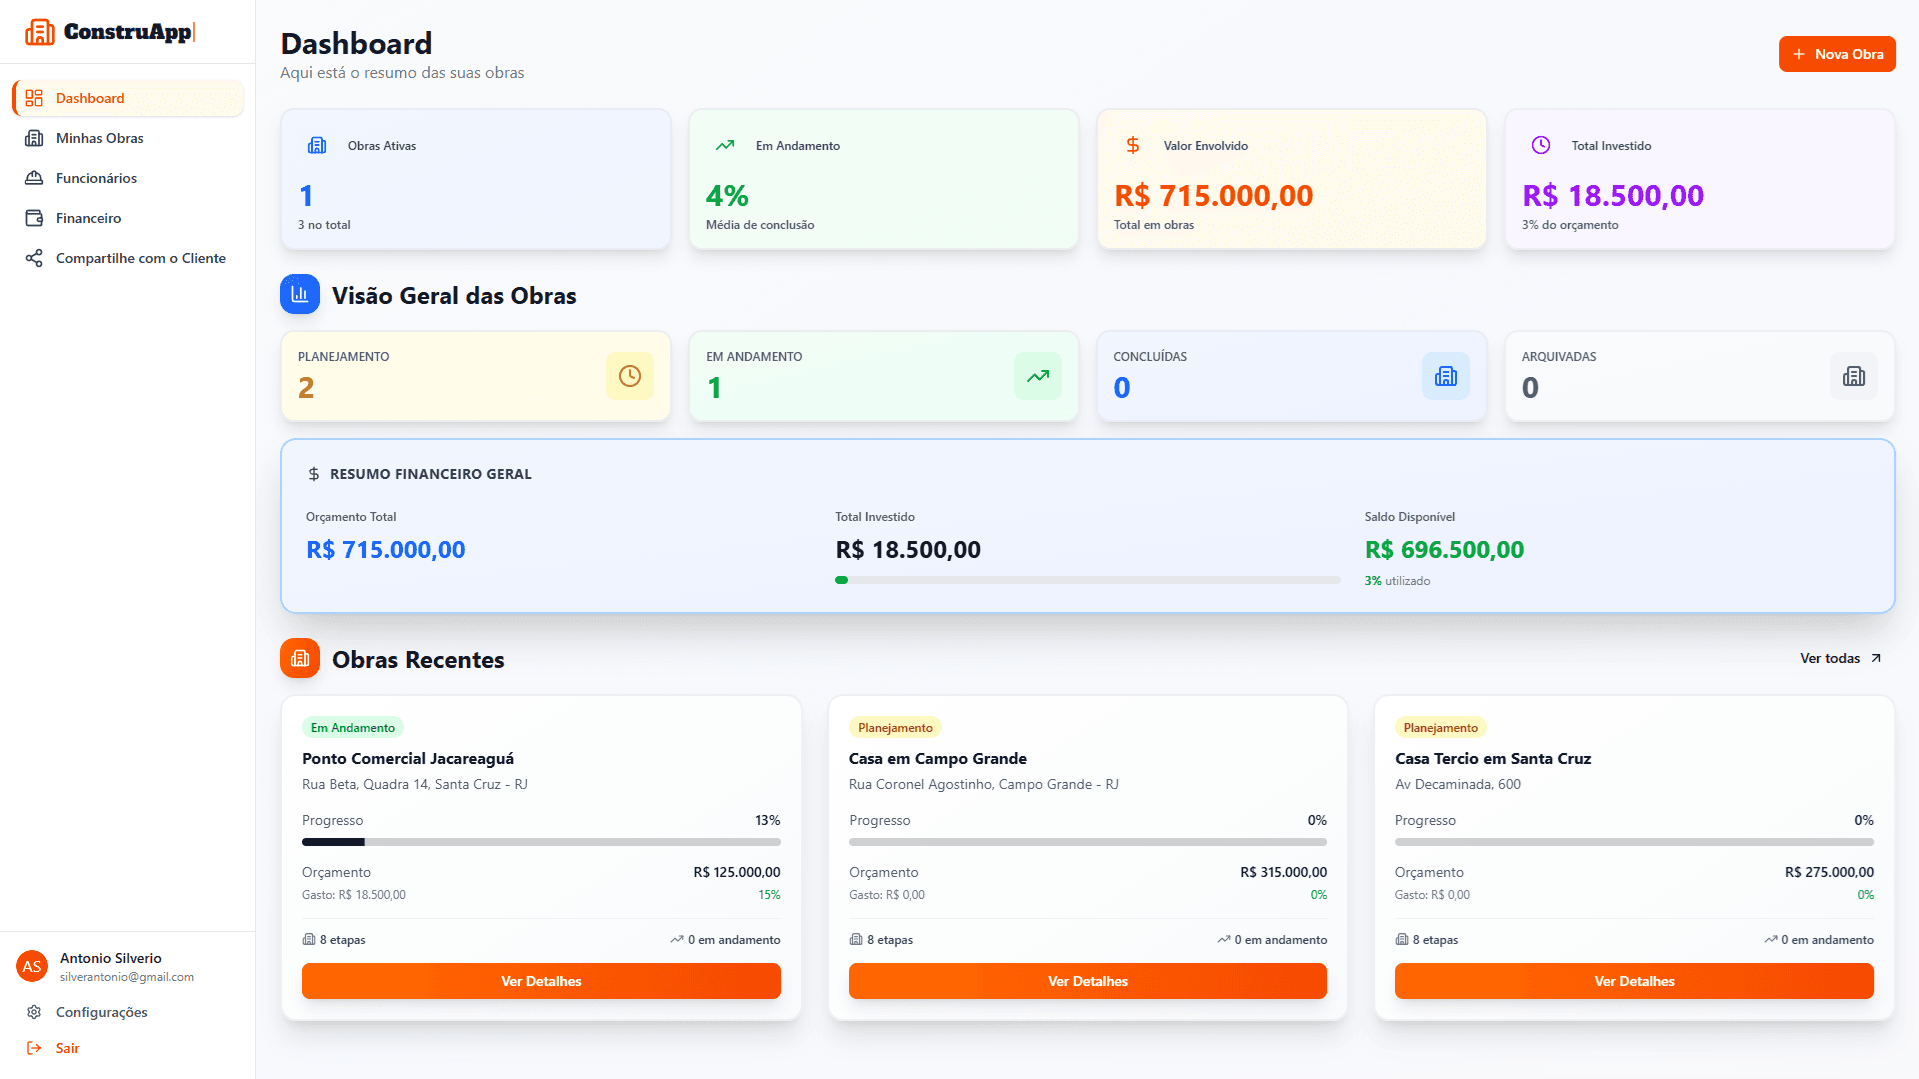Image resolution: width=1919 pixels, height=1079 pixels.
Task: Click the Sair logout icon
Action: coord(33,1047)
